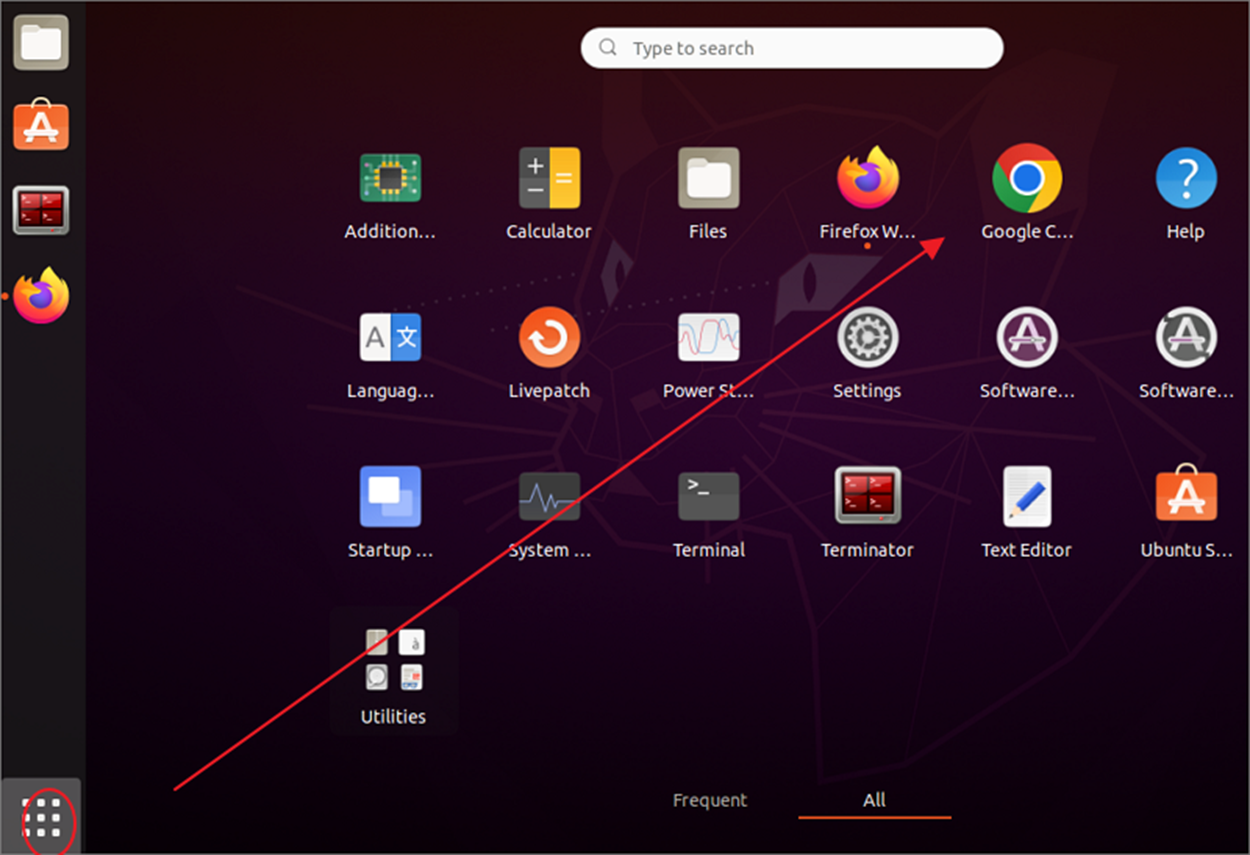Click Files icon in the dock
Image resolution: width=1250 pixels, height=855 pixels.
tap(41, 43)
